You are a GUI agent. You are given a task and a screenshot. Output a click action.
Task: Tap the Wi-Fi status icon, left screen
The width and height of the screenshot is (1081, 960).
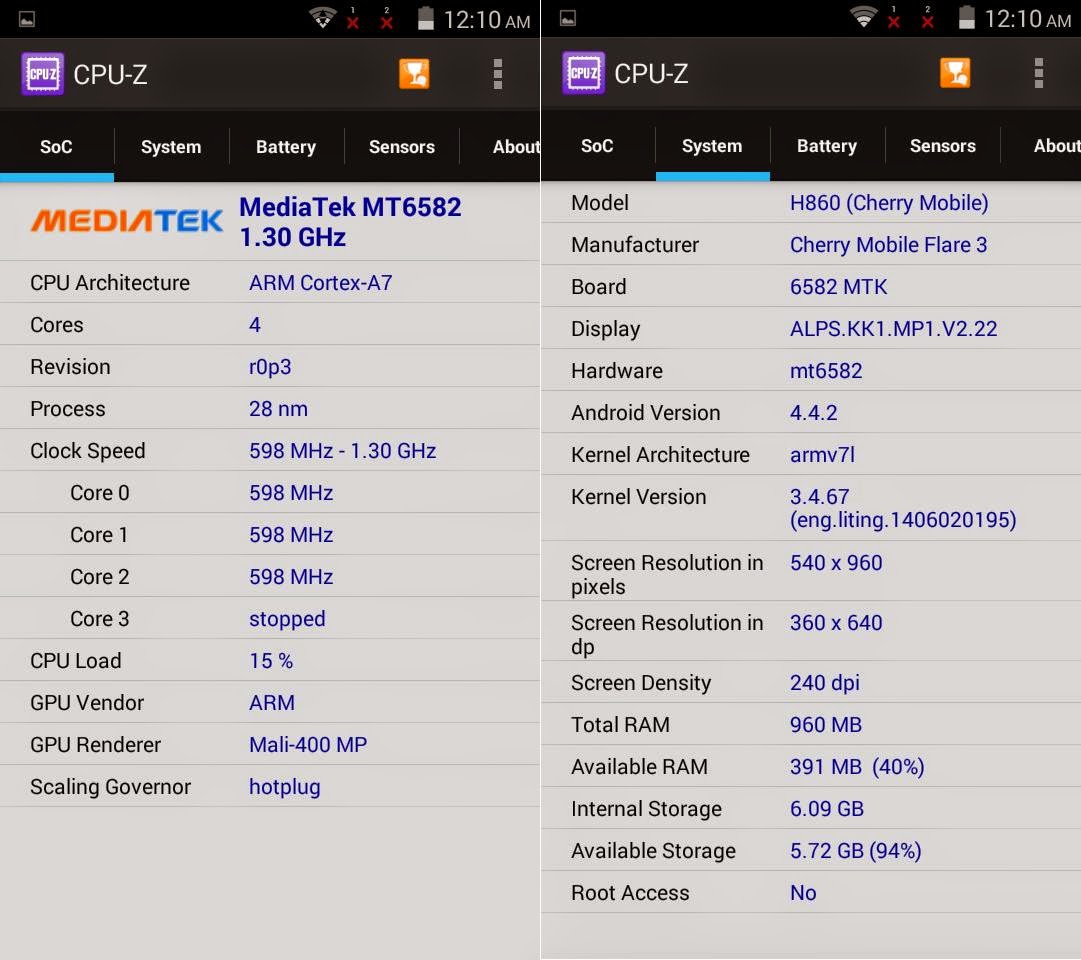323,17
